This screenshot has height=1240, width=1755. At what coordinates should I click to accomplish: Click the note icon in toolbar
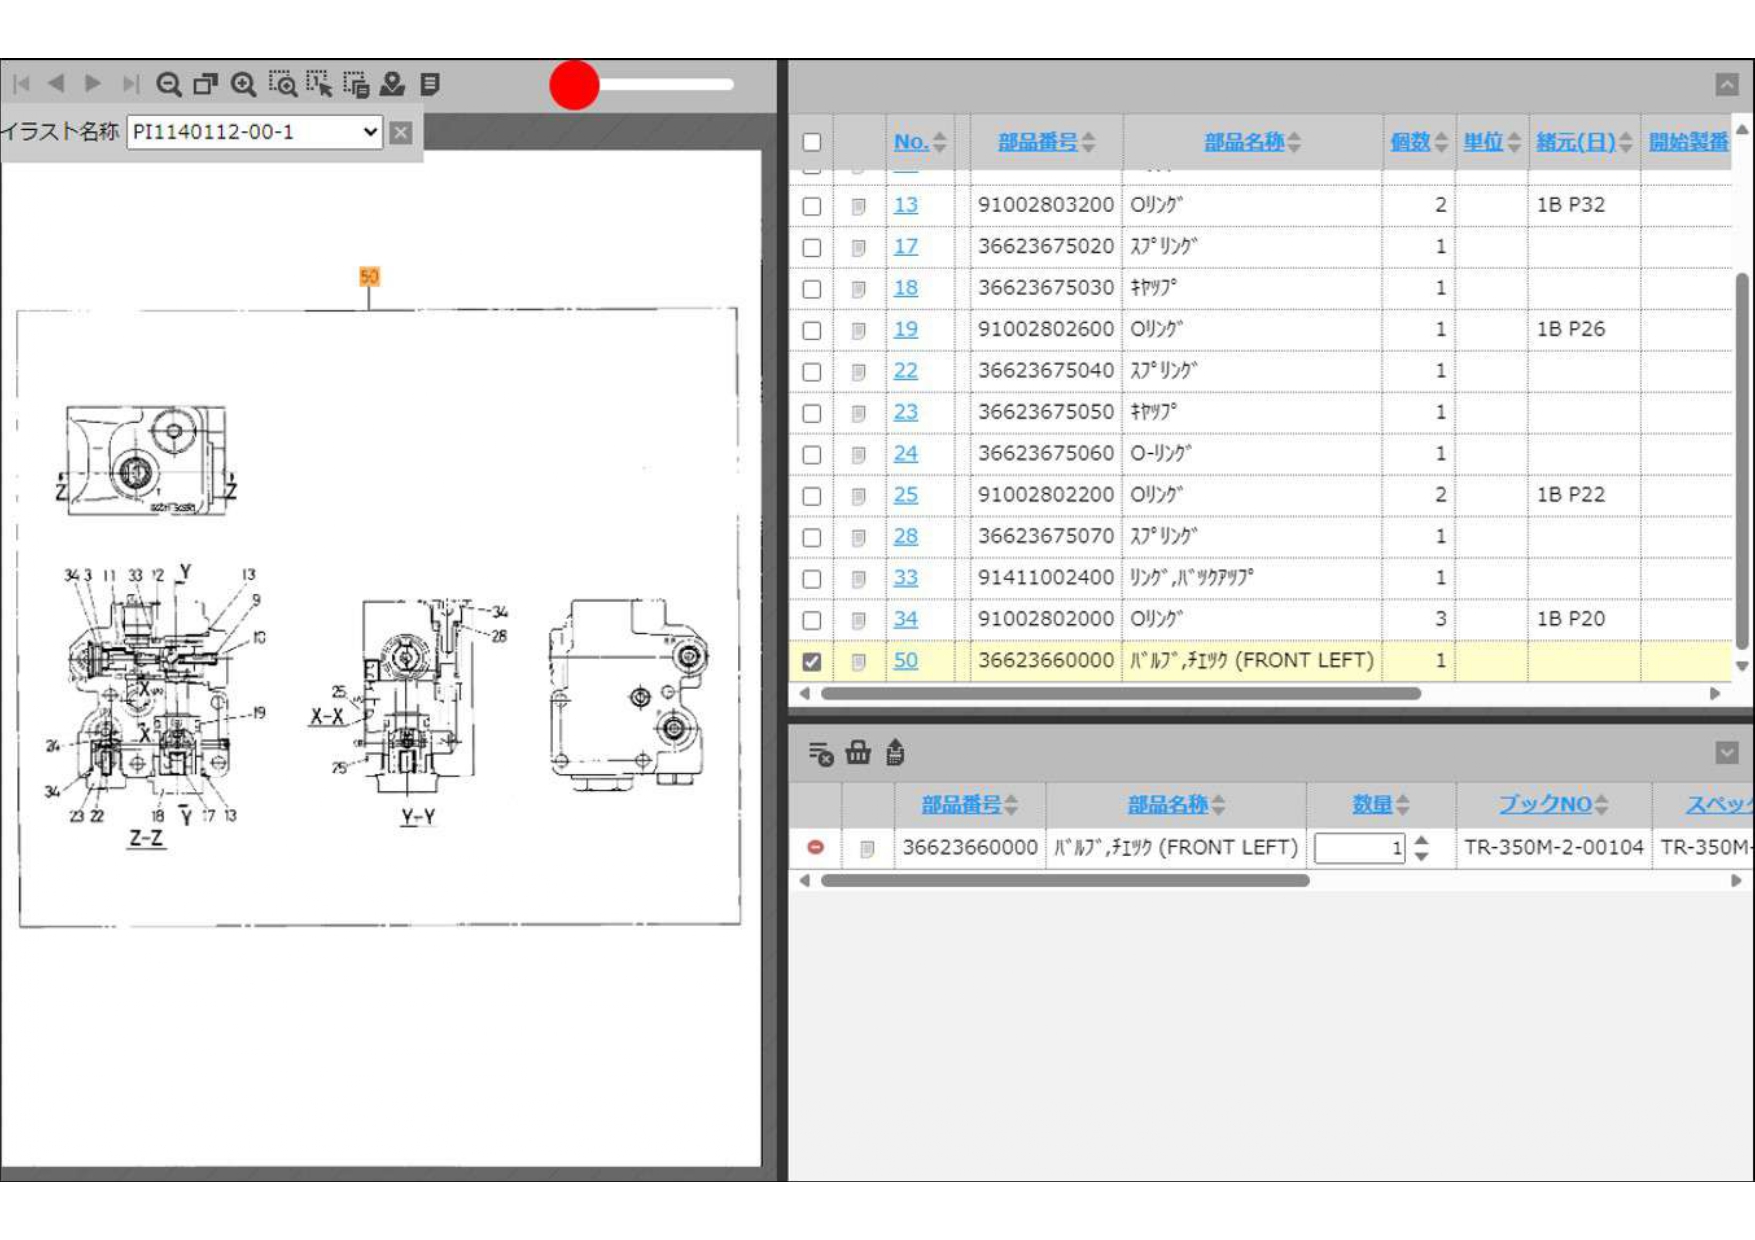tap(430, 85)
